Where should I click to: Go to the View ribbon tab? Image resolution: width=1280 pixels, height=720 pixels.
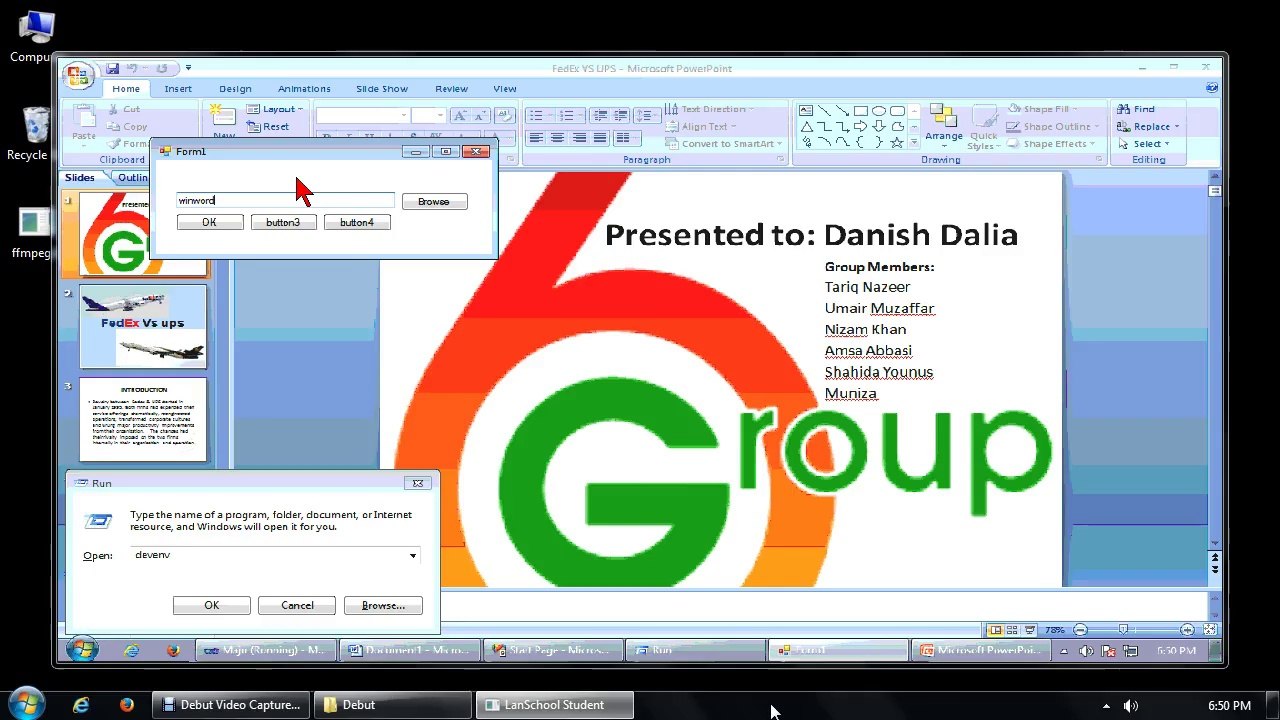(x=505, y=89)
